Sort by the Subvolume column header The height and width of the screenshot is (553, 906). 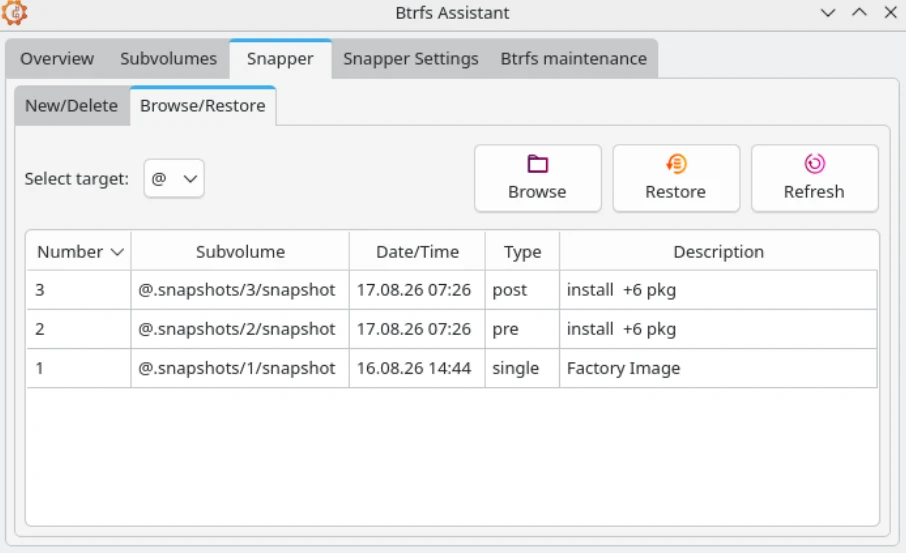(240, 251)
